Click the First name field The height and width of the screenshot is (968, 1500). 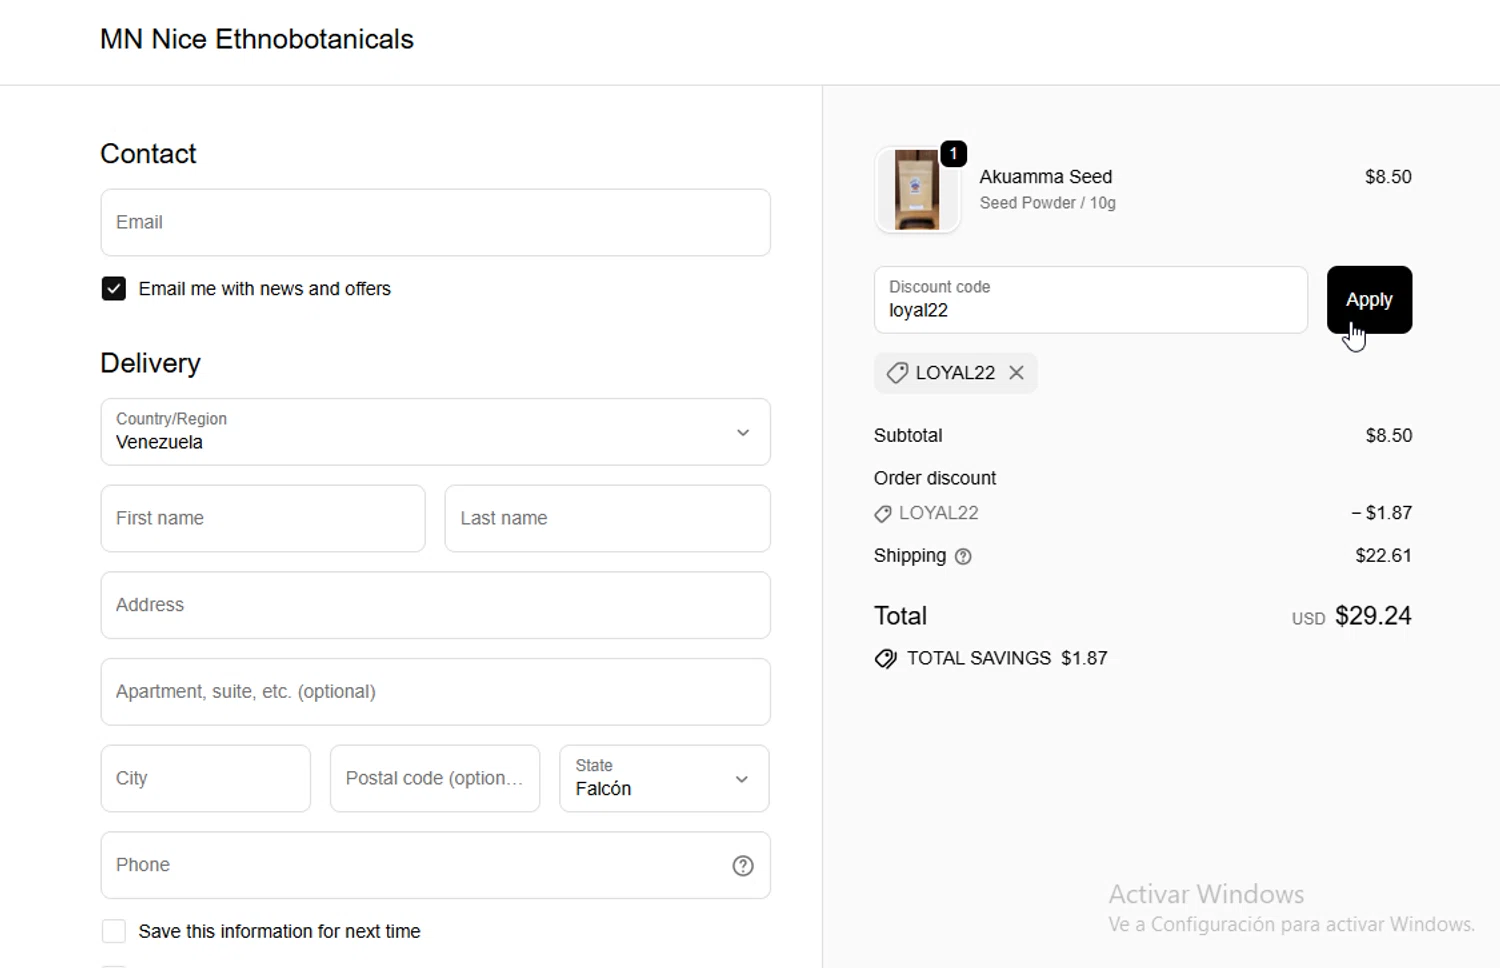[263, 518]
